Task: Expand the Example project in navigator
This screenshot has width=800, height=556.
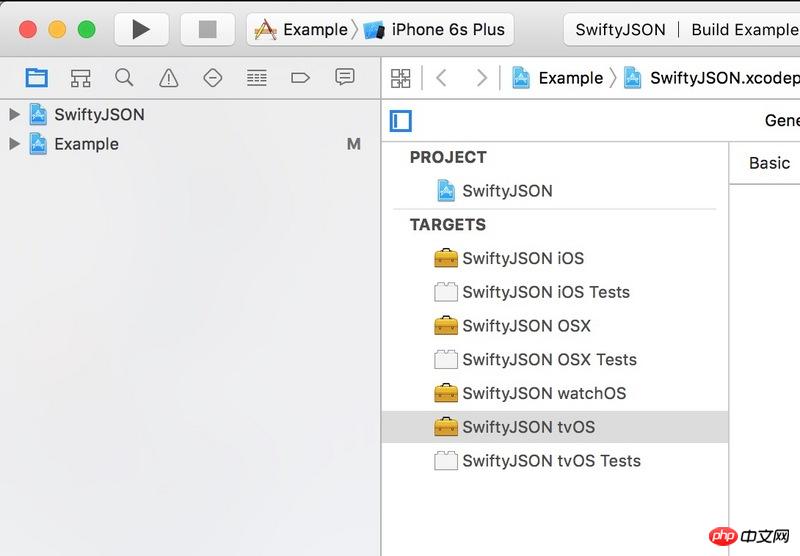Action: (15, 144)
